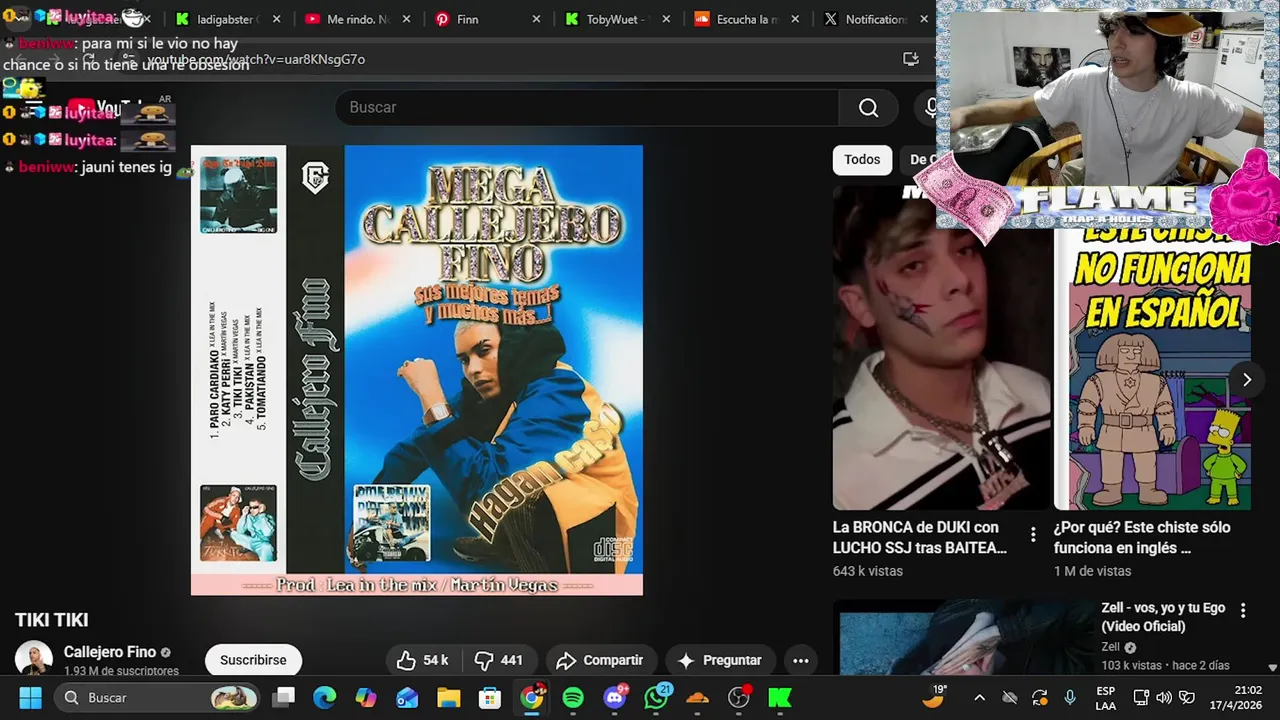
Task: Click the like button showing 54 k
Action: tap(422, 660)
